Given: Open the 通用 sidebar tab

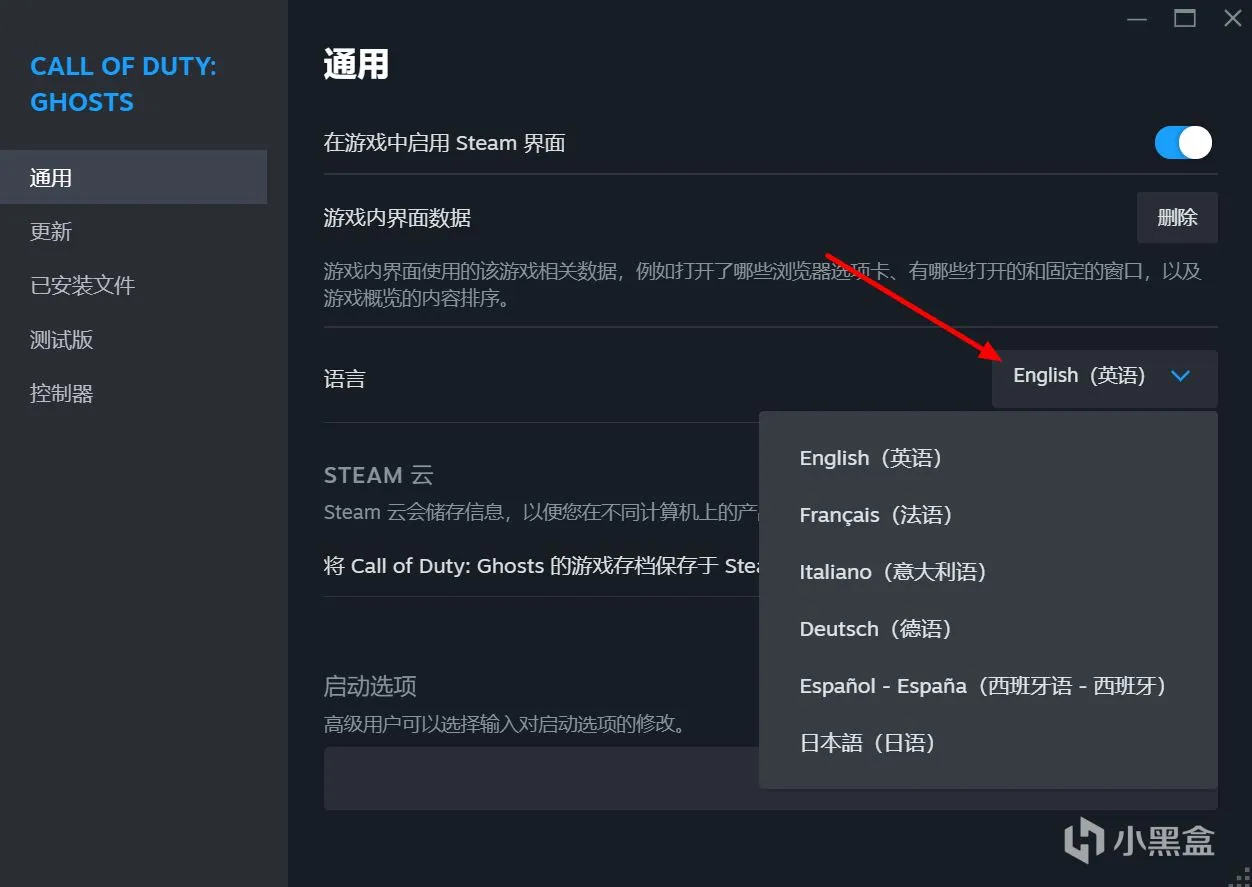Looking at the screenshot, I should tap(133, 178).
